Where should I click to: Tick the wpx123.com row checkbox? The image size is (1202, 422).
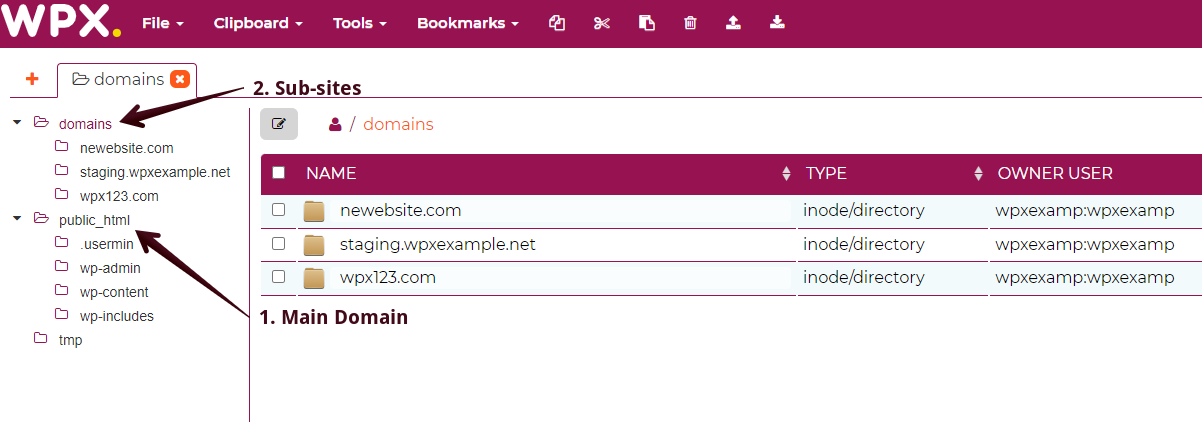pos(279,277)
